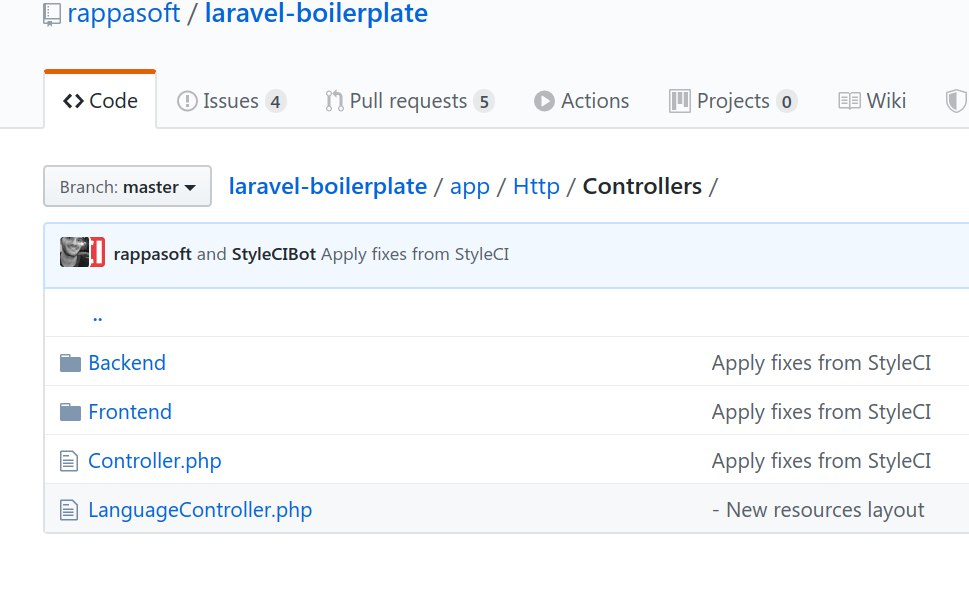Open the Projects tab
The height and width of the screenshot is (592, 969).
733,101
